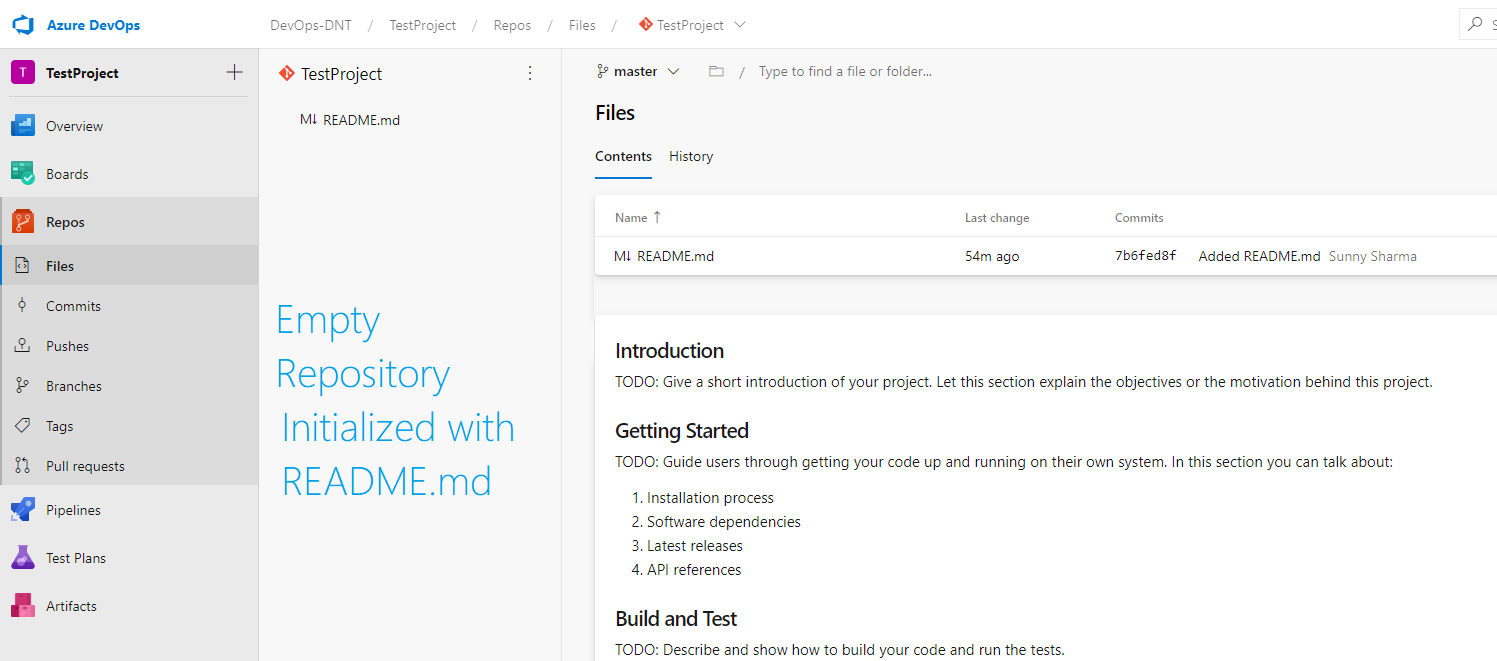
Task: Create a new project with the plus button
Action: pyautogui.click(x=234, y=72)
